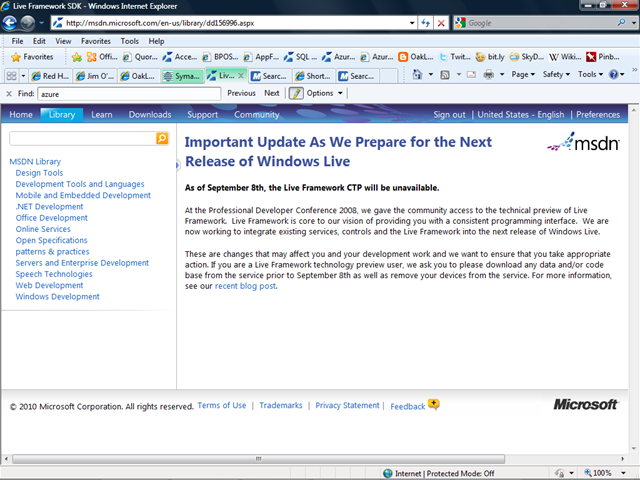Open the AppF... favorites bar shortcut
The image size is (640, 480).
pos(261,57)
